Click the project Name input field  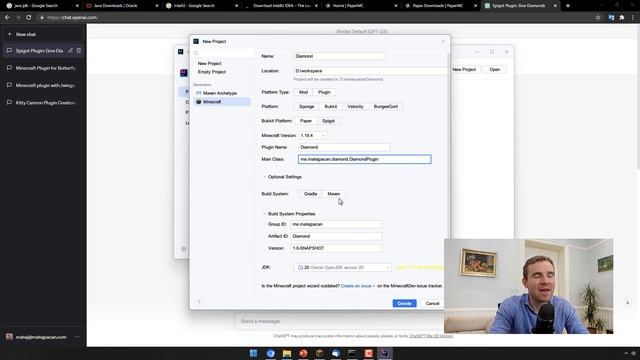[339, 56]
